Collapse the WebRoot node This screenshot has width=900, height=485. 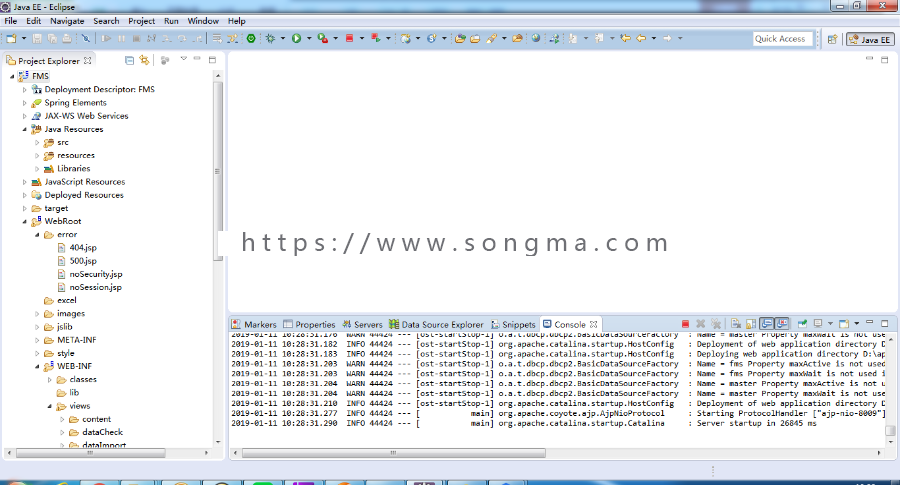pos(25,221)
